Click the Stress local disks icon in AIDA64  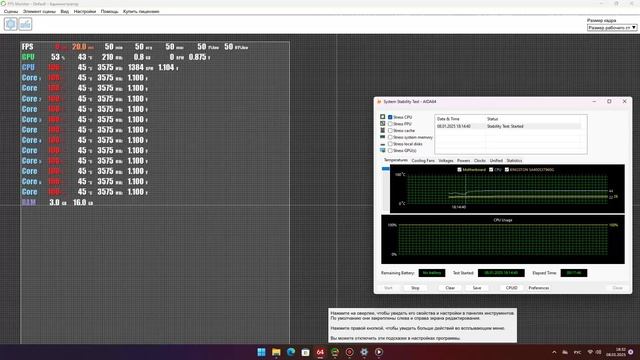tap(382, 144)
